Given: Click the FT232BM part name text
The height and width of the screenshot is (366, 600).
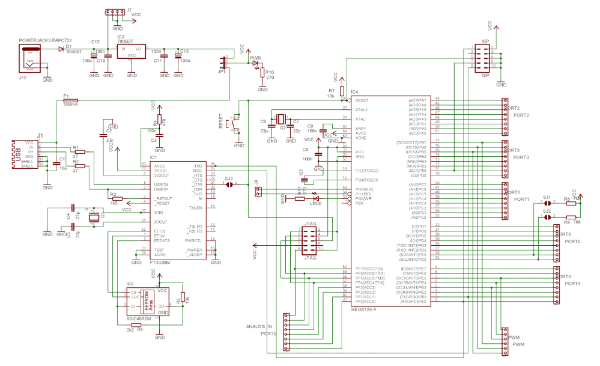Looking at the screenshot, I should (160, 263).
